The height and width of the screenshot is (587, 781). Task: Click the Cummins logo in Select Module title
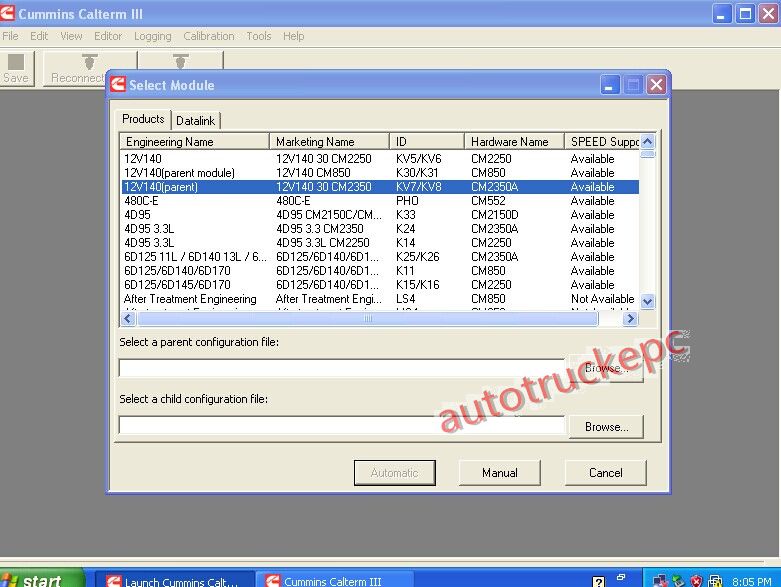118,85
